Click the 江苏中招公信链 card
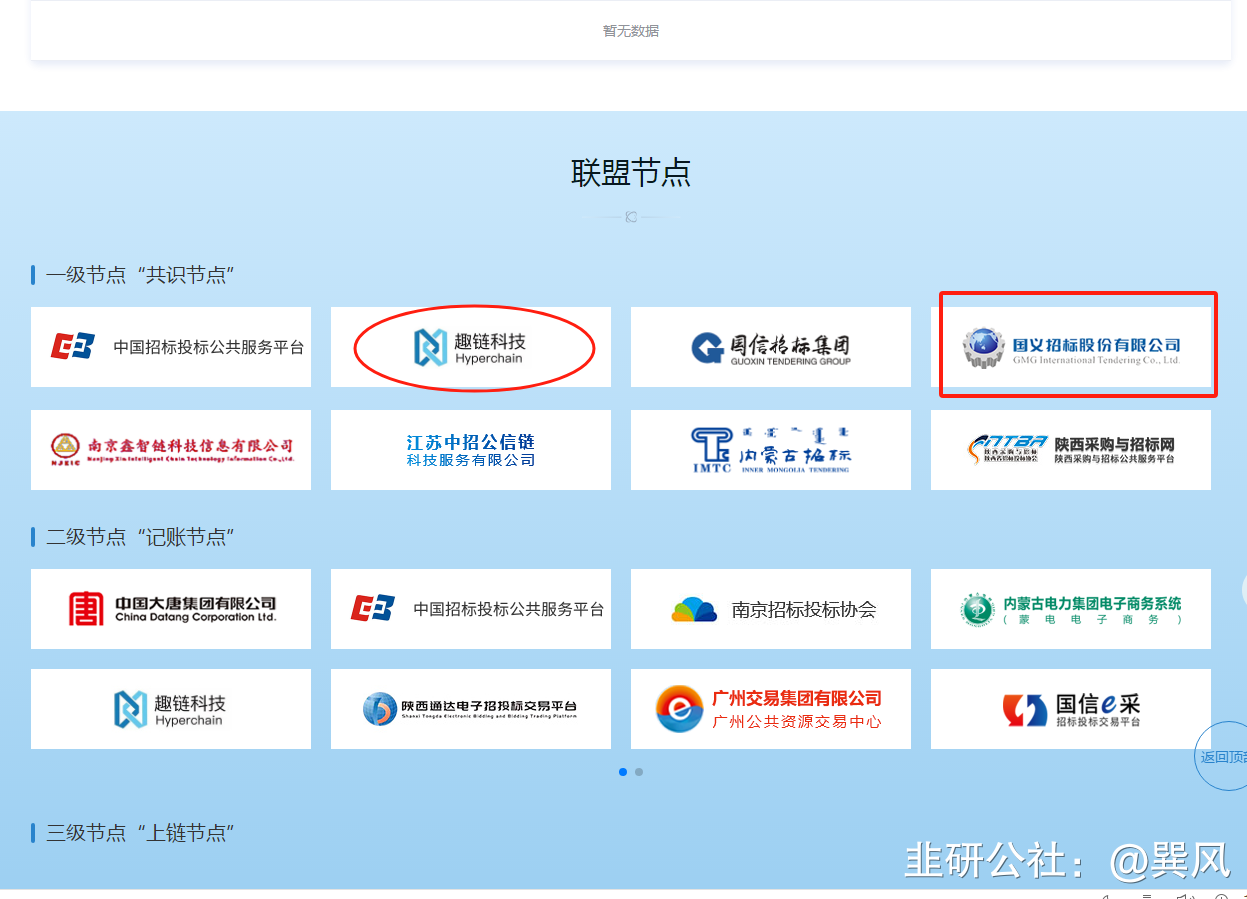Screen dimensions: 1247x899 coord(470,449)
